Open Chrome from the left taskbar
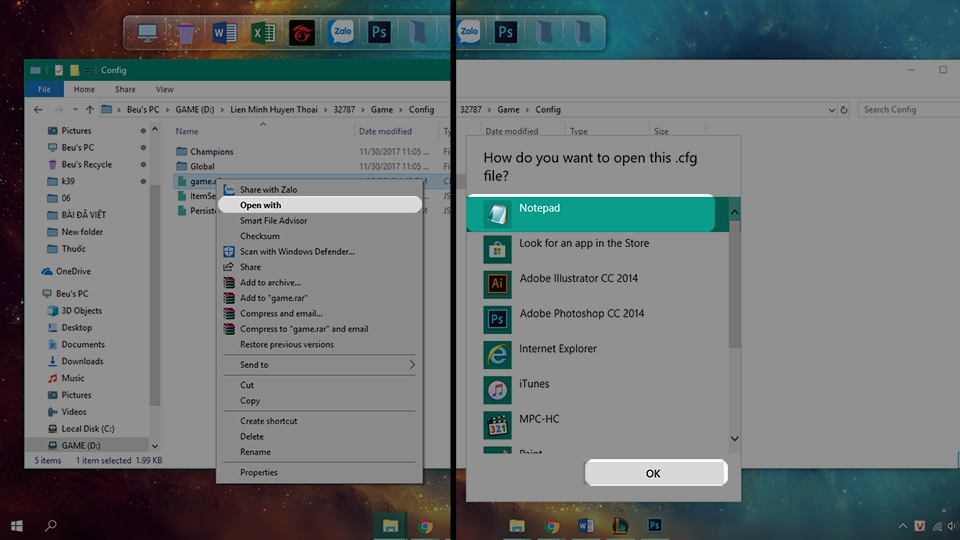The width and height of the screenshot is (960, 540). [x=425, y=526]
